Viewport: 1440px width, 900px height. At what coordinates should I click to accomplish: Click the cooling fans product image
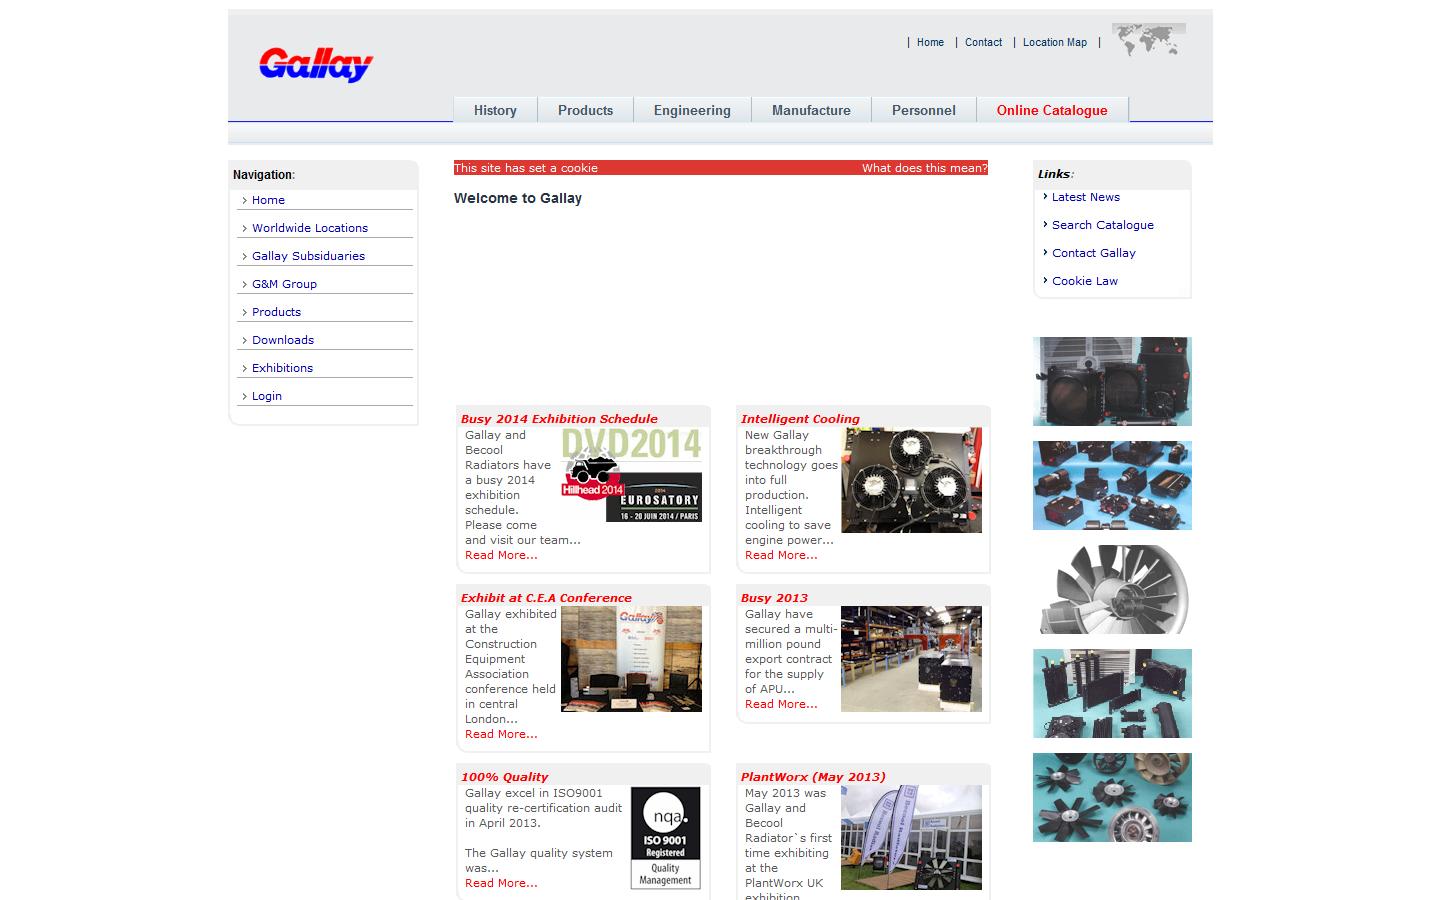(911, 480)
